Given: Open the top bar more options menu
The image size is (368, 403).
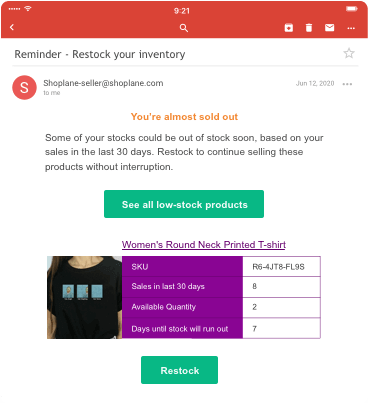Looking at the screenshot, I should 351,28.
